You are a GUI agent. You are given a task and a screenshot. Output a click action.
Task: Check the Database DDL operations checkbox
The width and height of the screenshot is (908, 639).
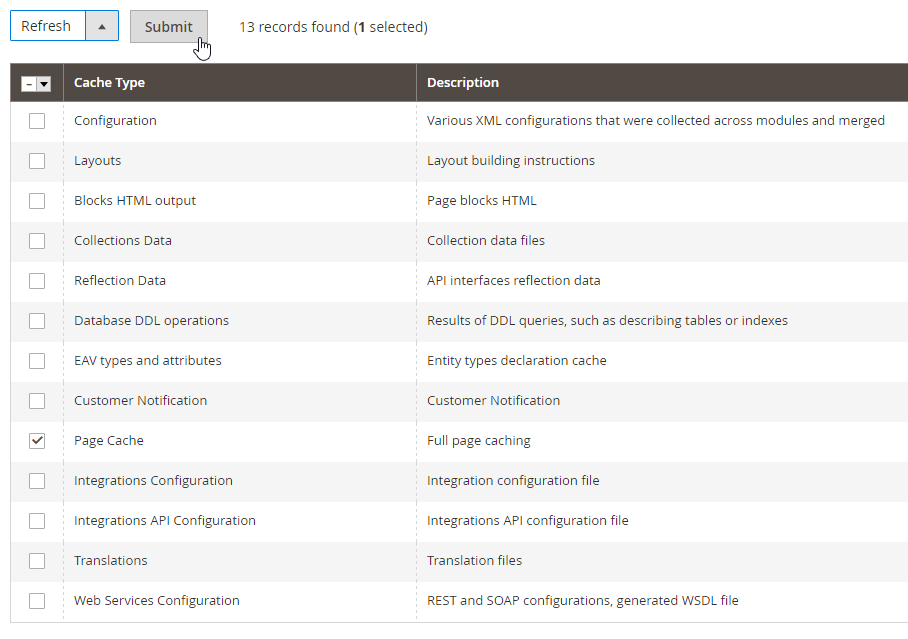pyautogui.click(x=37, y=320)
